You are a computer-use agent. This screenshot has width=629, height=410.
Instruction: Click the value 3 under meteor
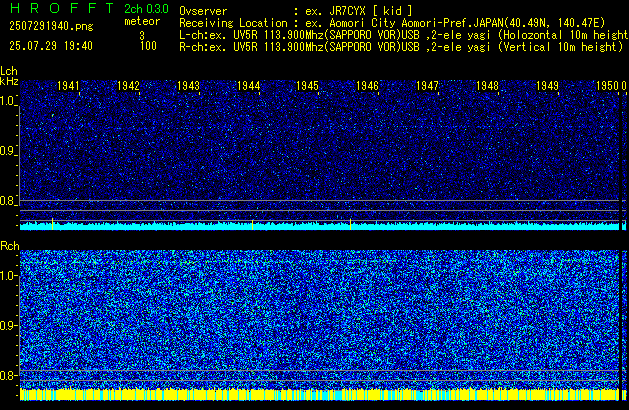(142, 35)
